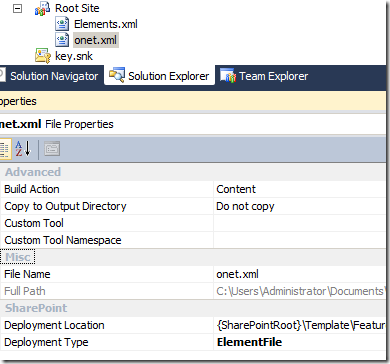
Task: Click the Solution Explorer tab icon
Action: tap(117, 75)
